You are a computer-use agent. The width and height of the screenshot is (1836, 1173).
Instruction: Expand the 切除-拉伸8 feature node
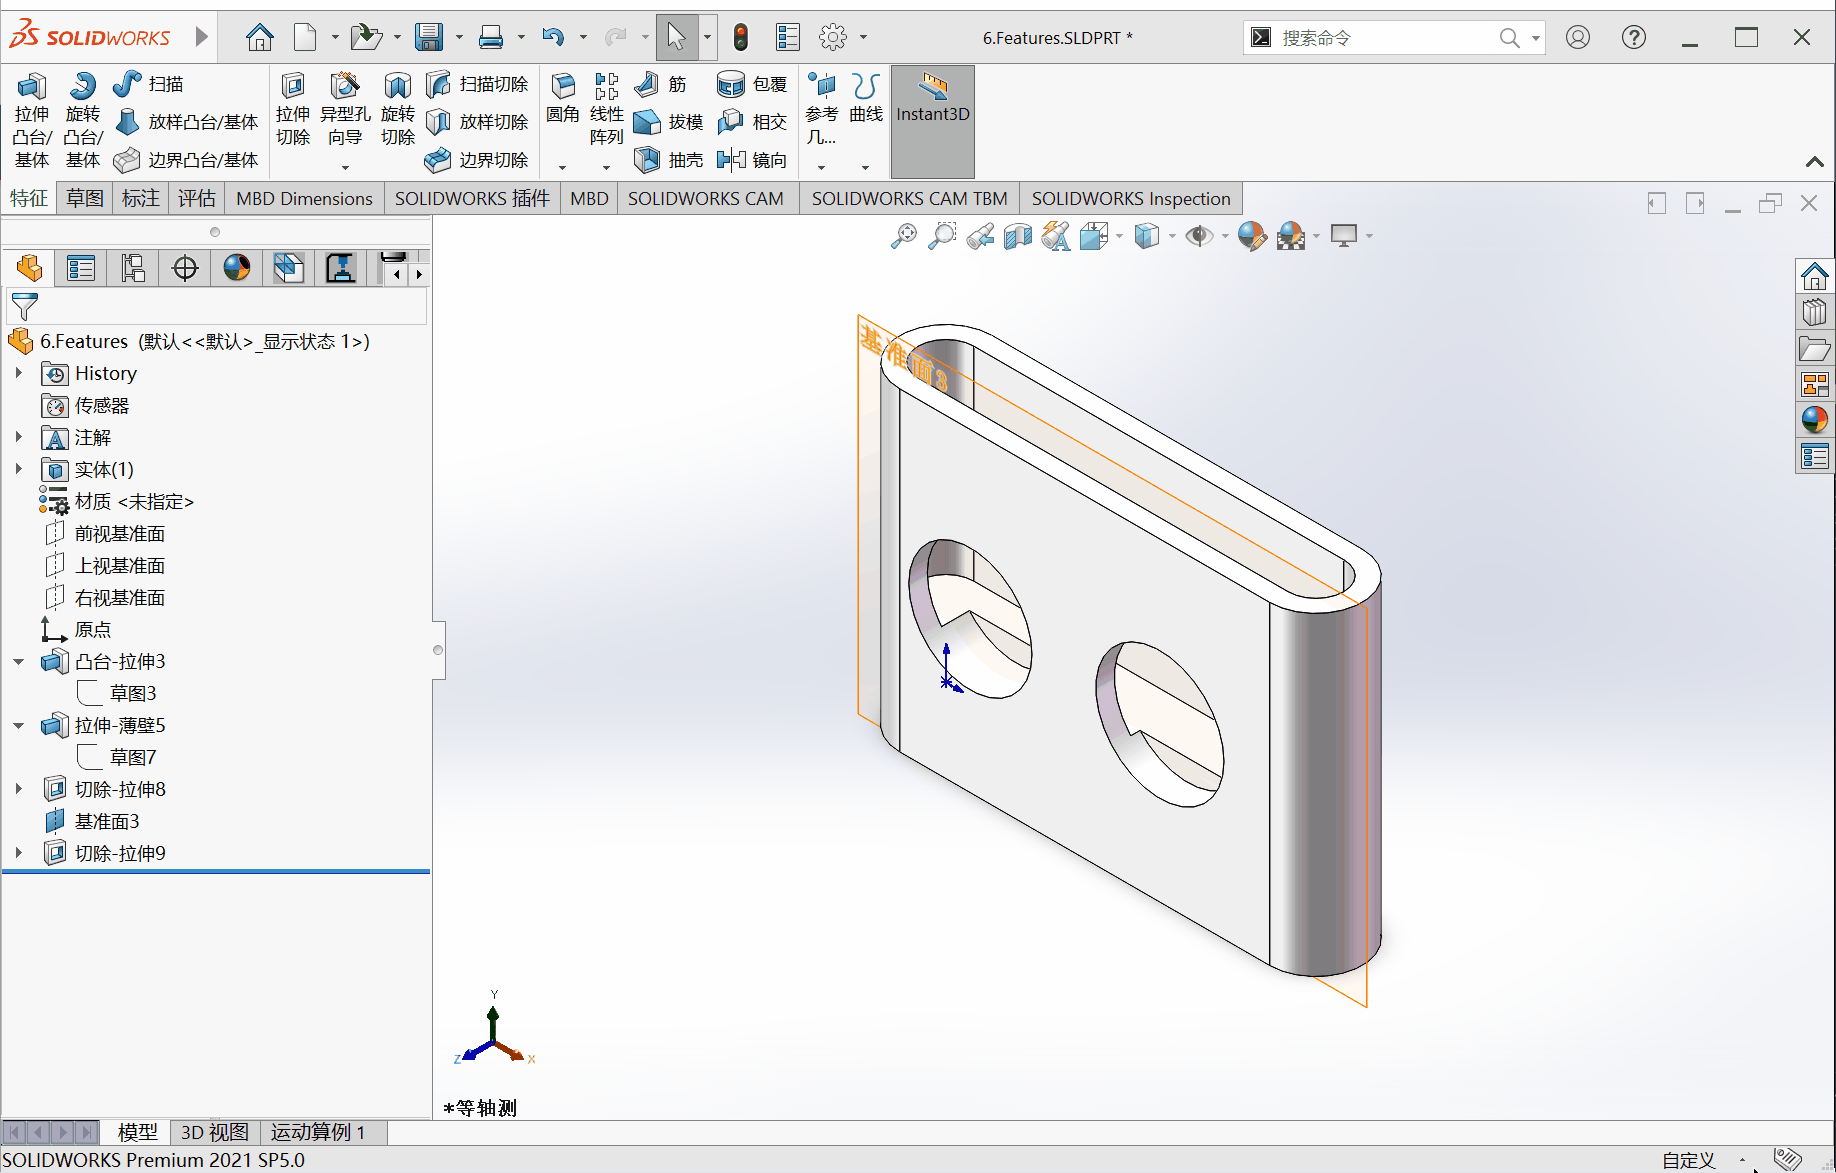[19, 789]
